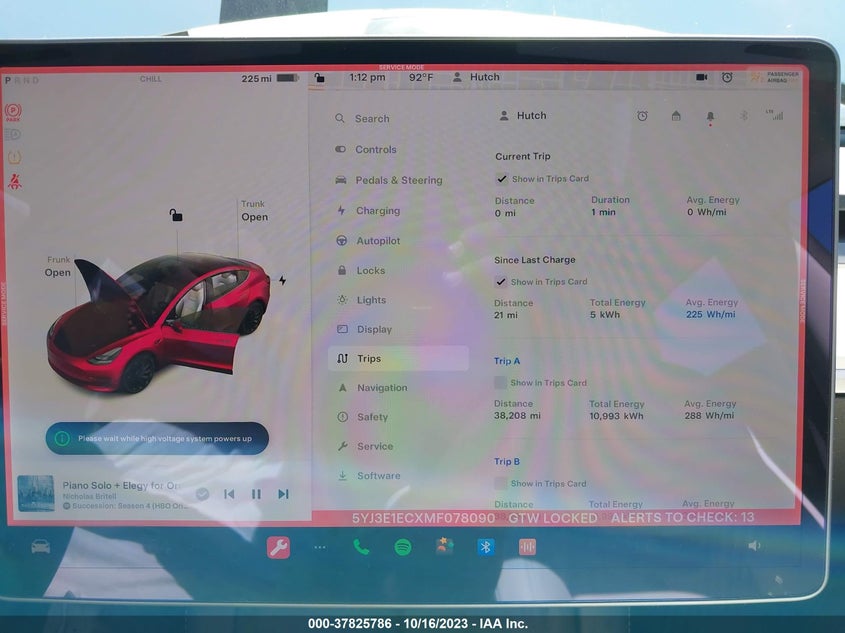
Task: Tap the alarm clock icon in settings header
Action: coord(642,116)
